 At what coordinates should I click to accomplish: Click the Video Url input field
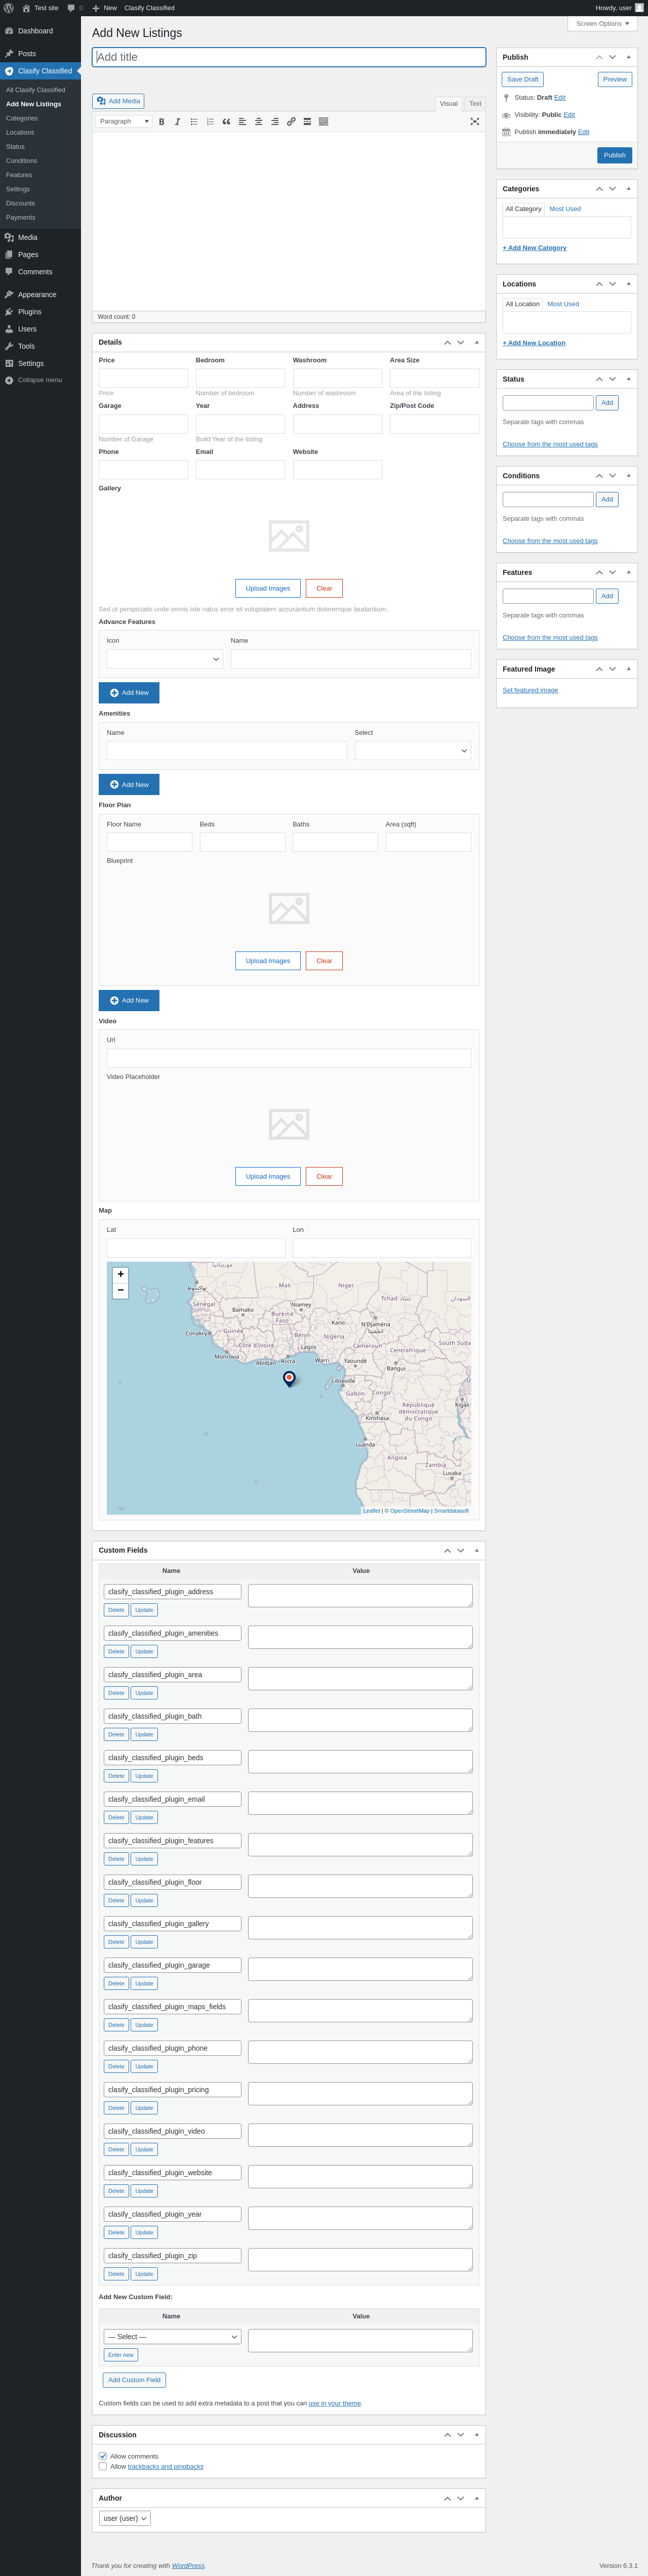tap(289, 1058)
